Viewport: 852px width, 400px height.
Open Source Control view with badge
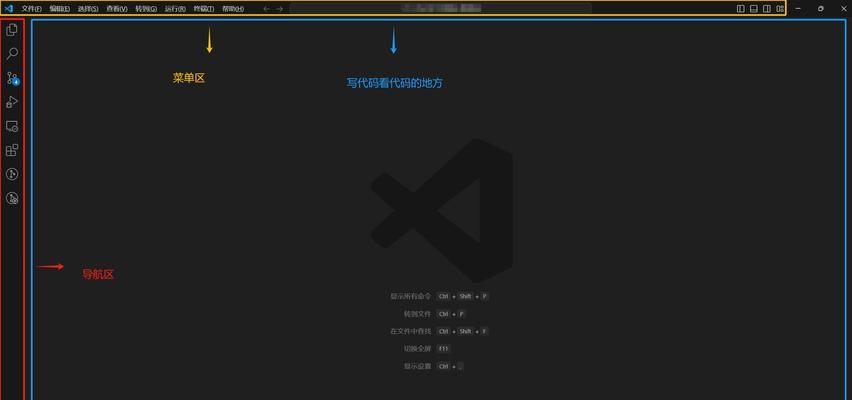coord(12,78)
